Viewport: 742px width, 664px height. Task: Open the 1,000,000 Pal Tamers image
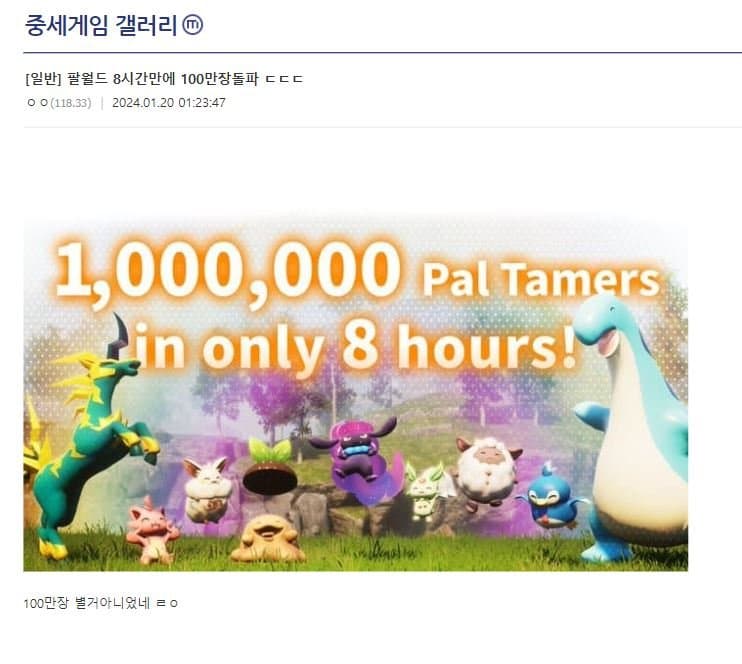pos(355,394)
